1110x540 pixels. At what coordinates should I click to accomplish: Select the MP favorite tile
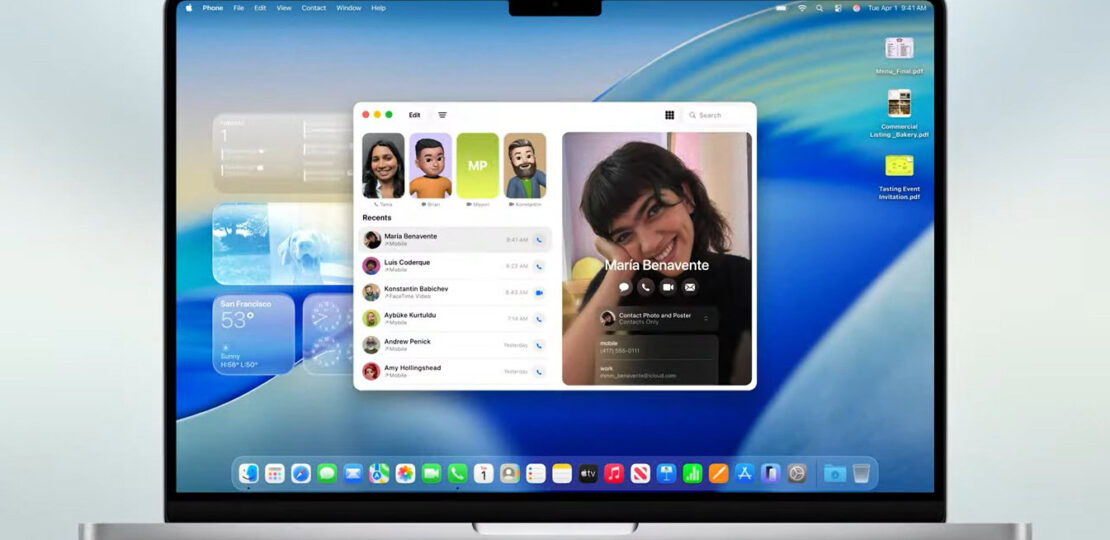pos(477,166)
